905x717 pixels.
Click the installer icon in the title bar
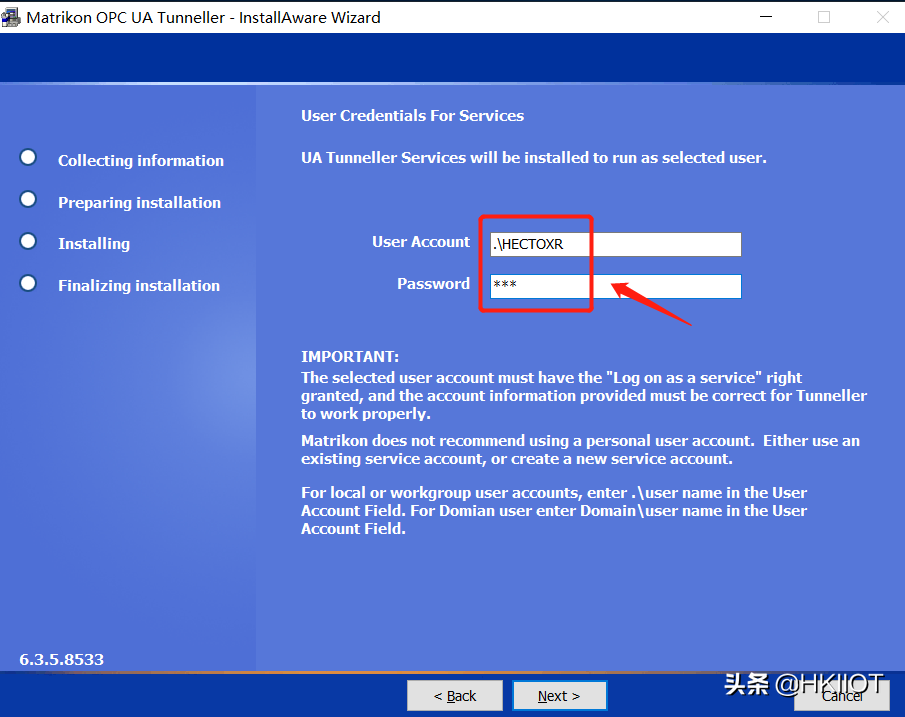pyautogui.click(x=11, y=17)
